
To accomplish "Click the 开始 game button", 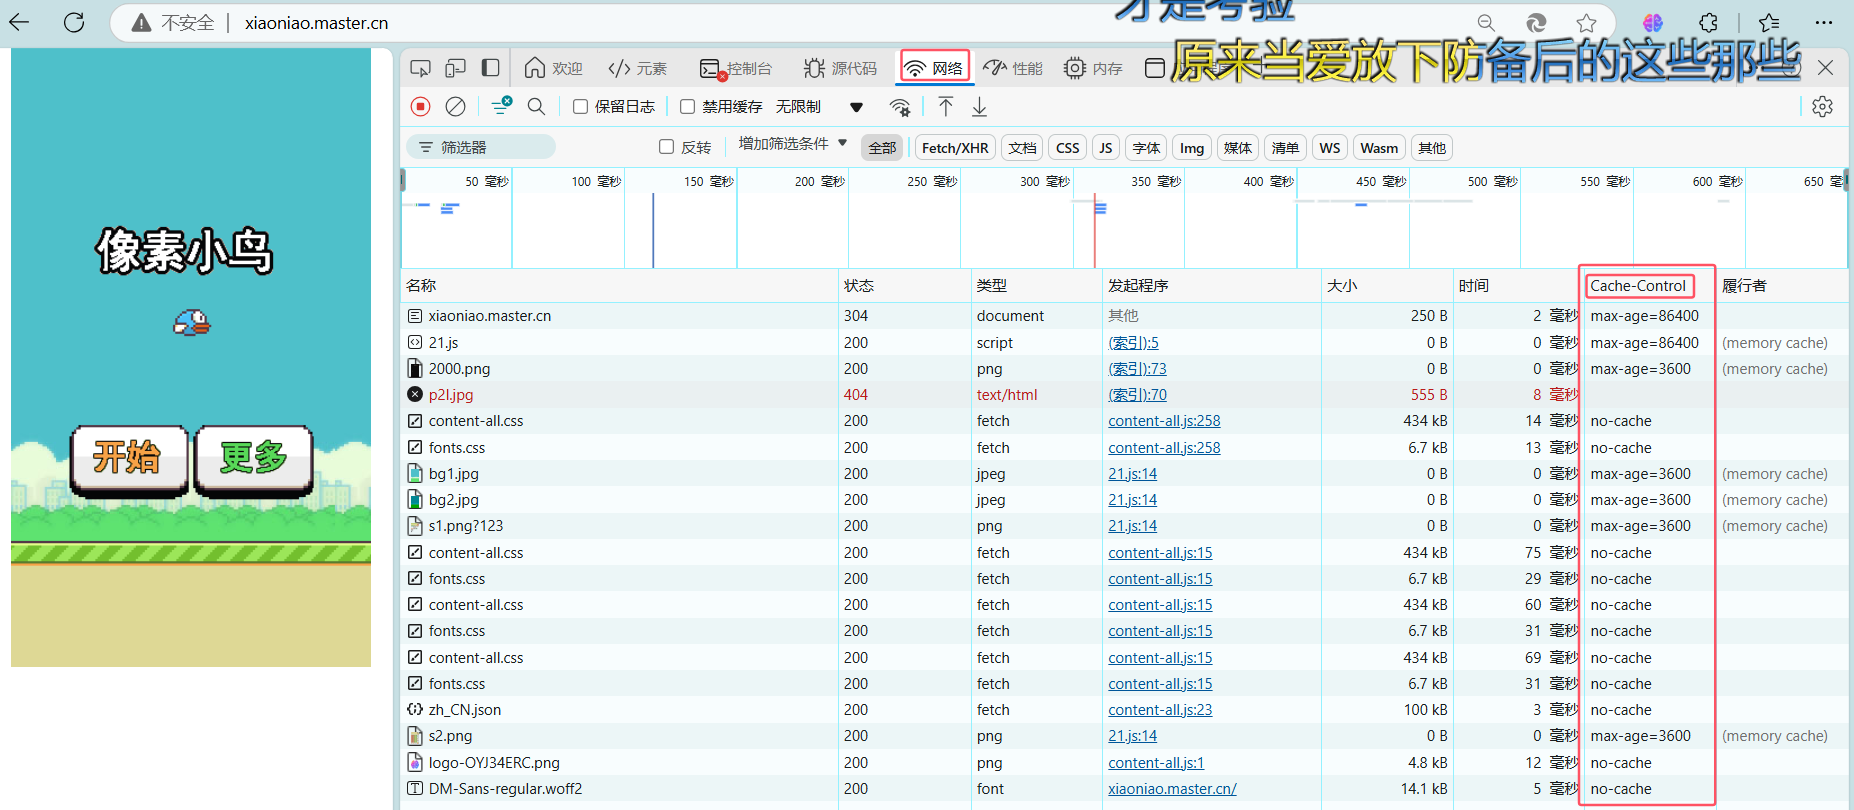I will pyautogui.click(x=129, y=459).
